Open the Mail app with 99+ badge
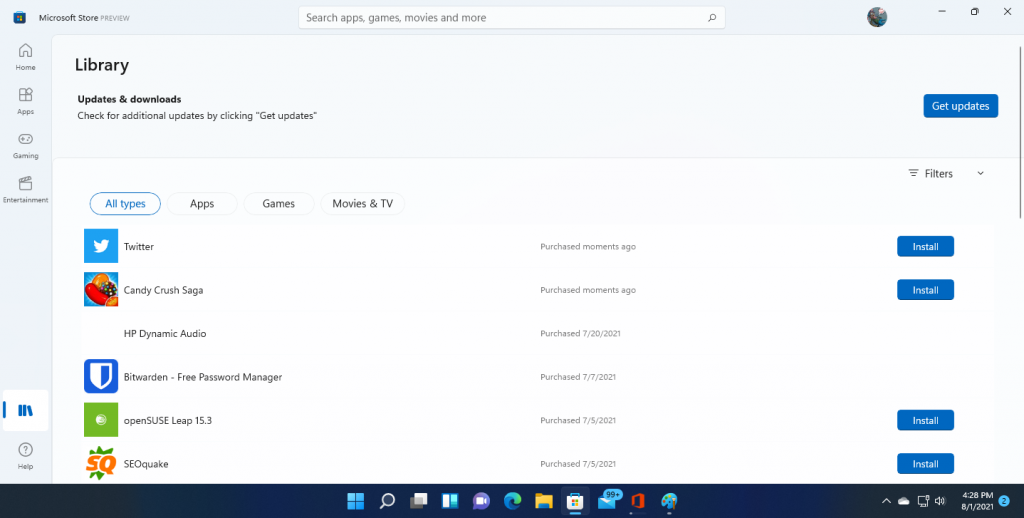1024x518 pixels. 608,500
